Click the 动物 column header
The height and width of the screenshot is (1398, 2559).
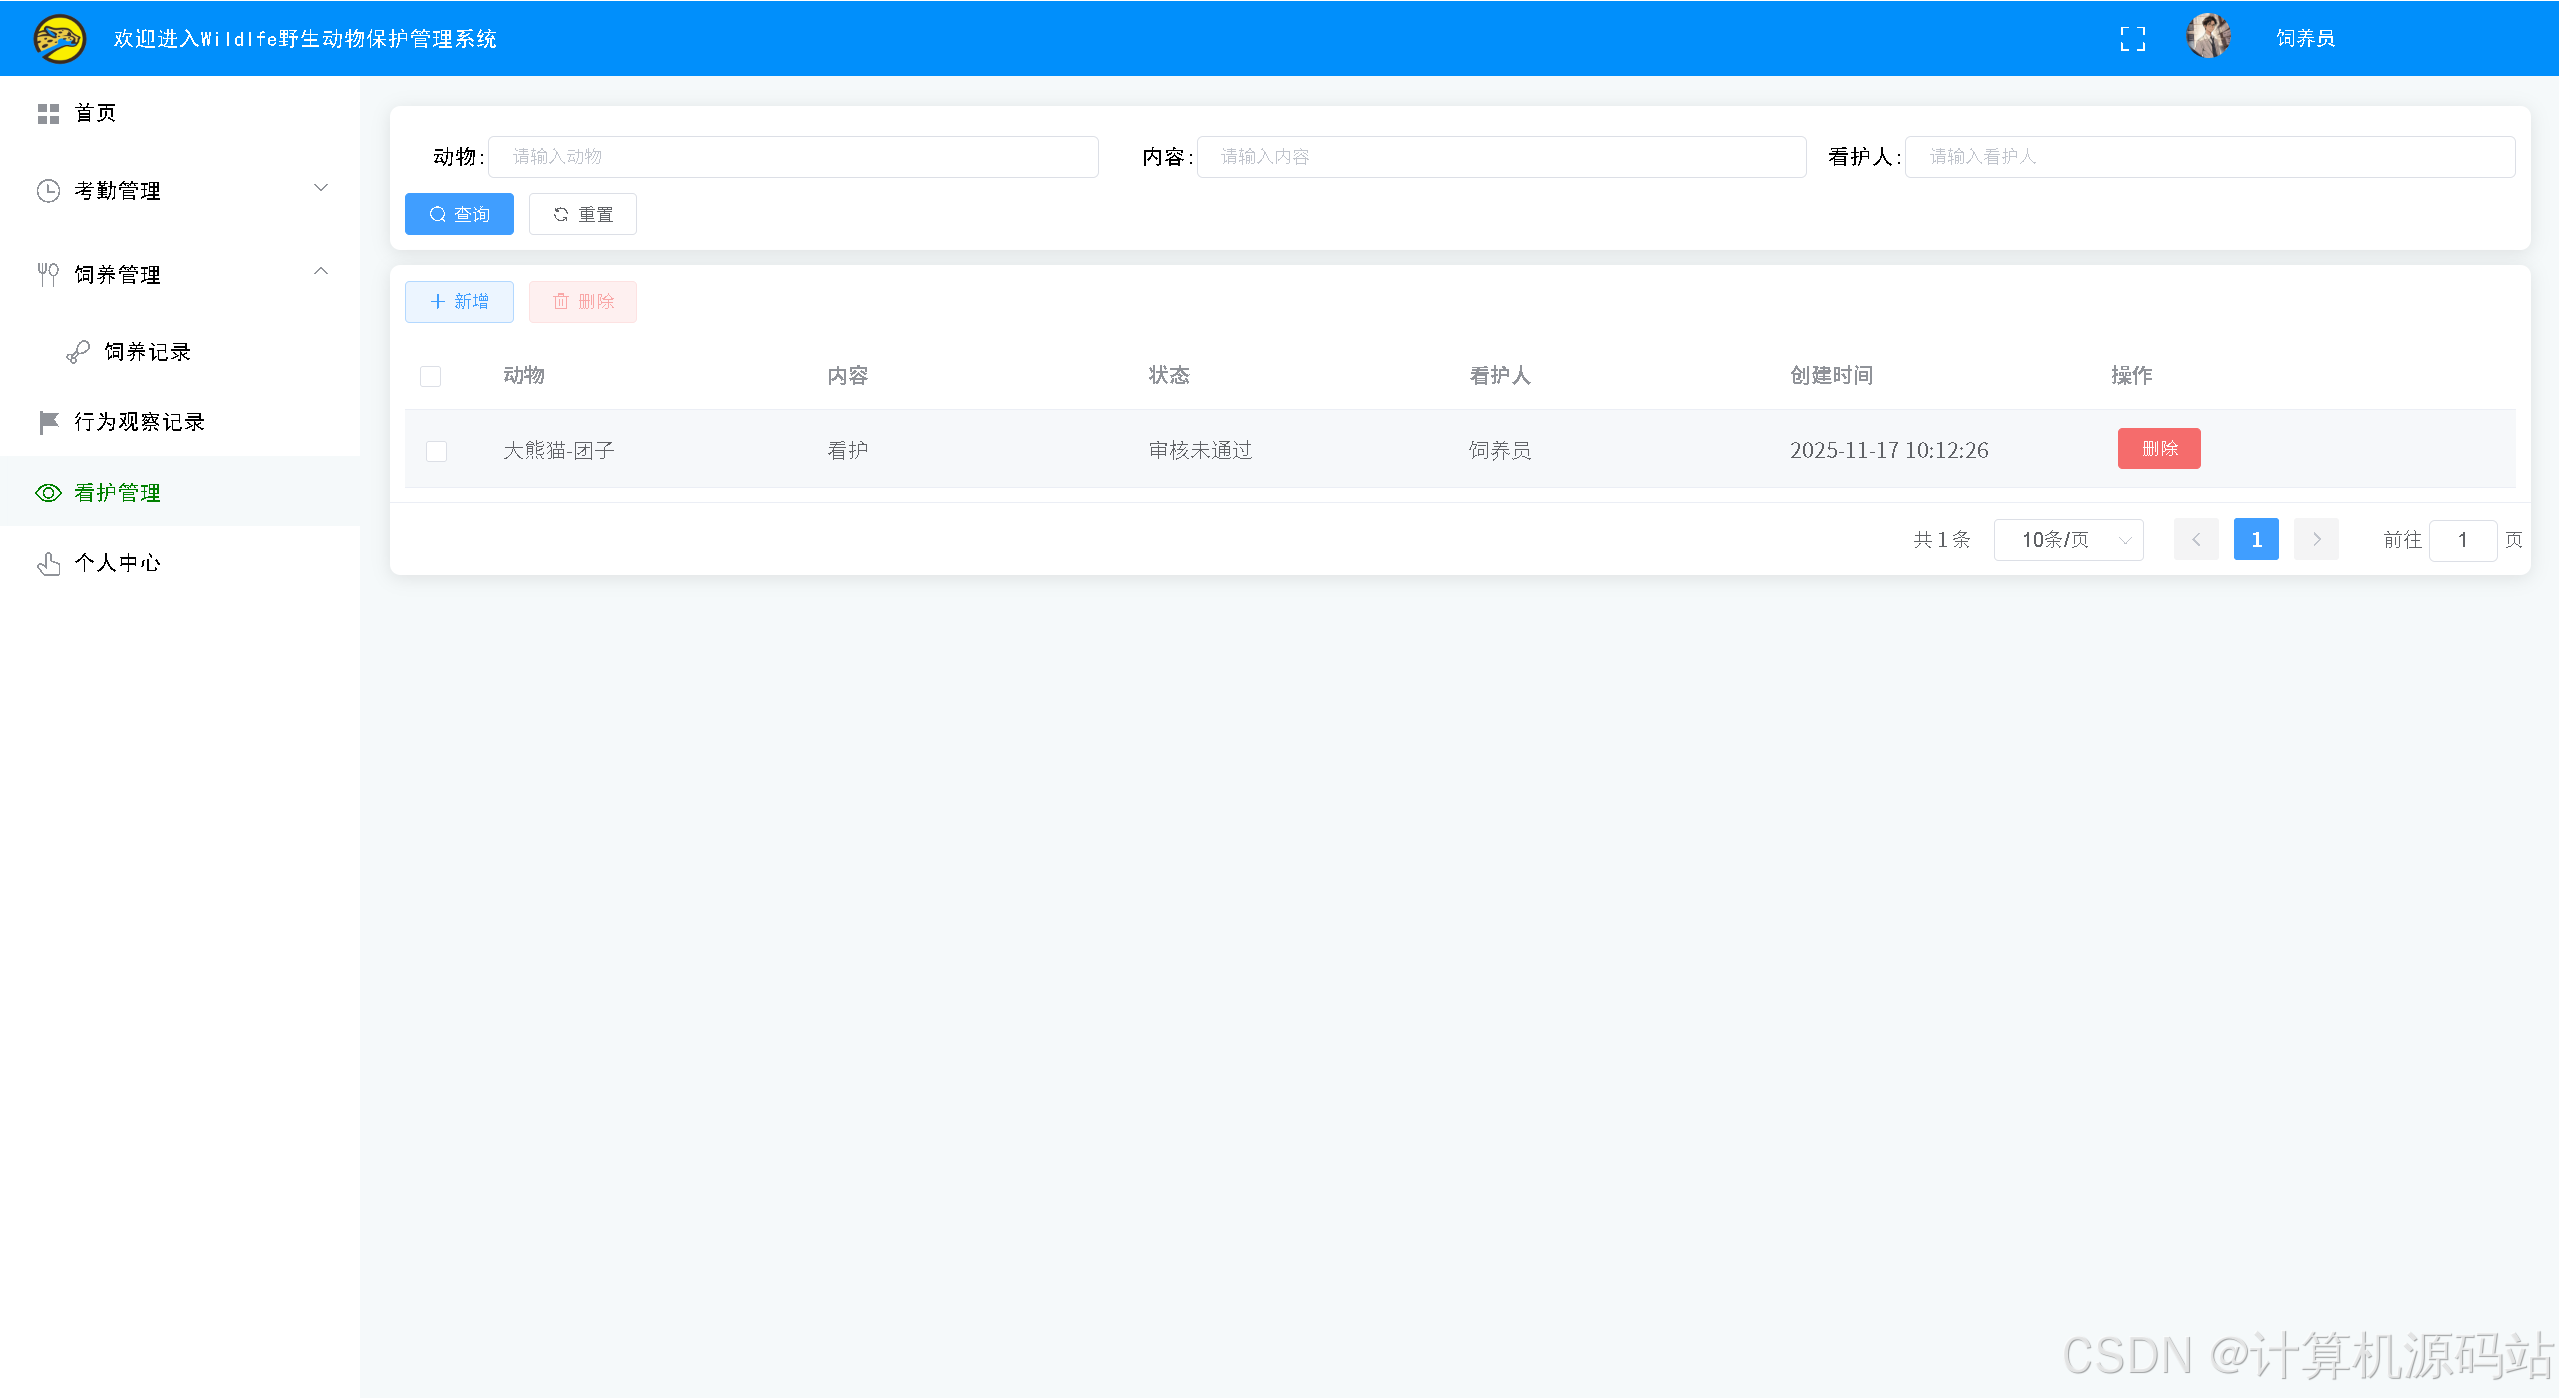pos(524,376)
